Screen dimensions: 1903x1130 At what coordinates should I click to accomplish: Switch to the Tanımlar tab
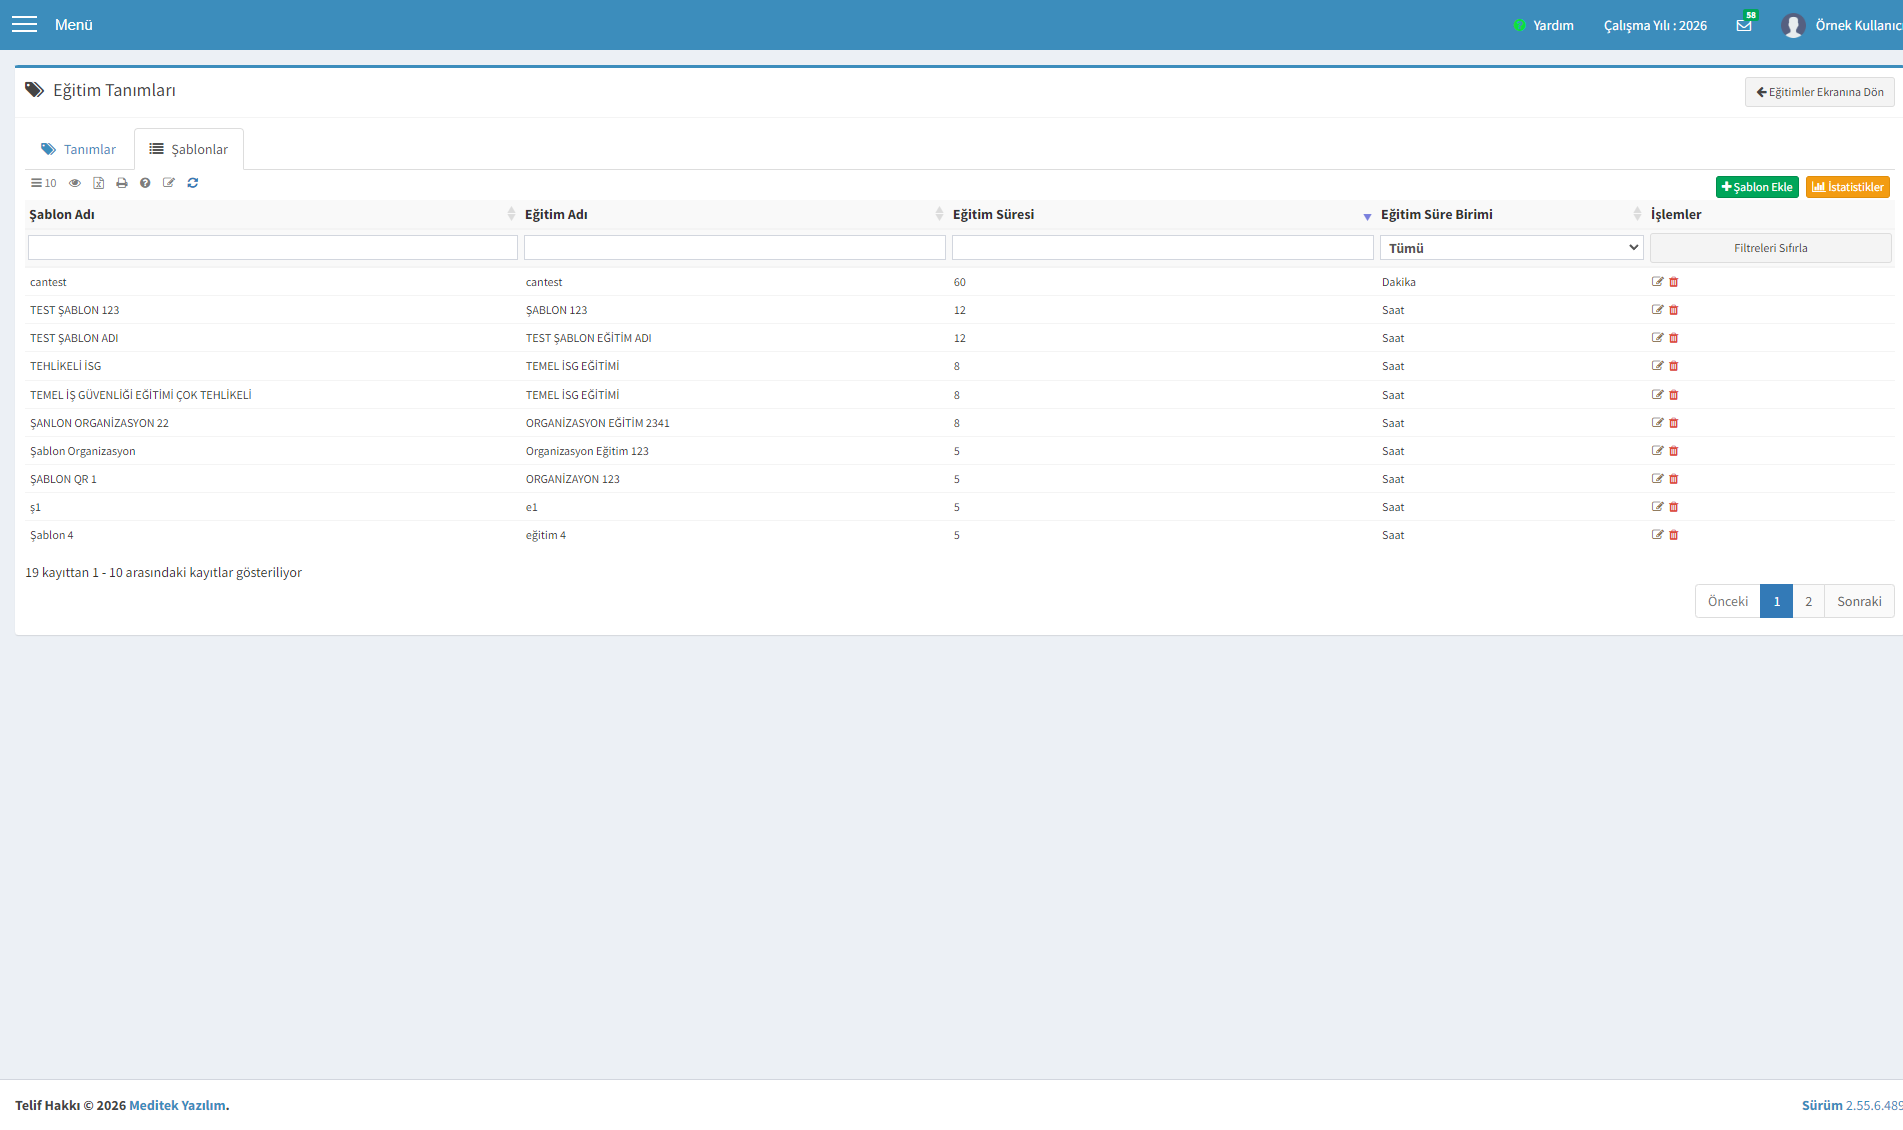[79, 149]
